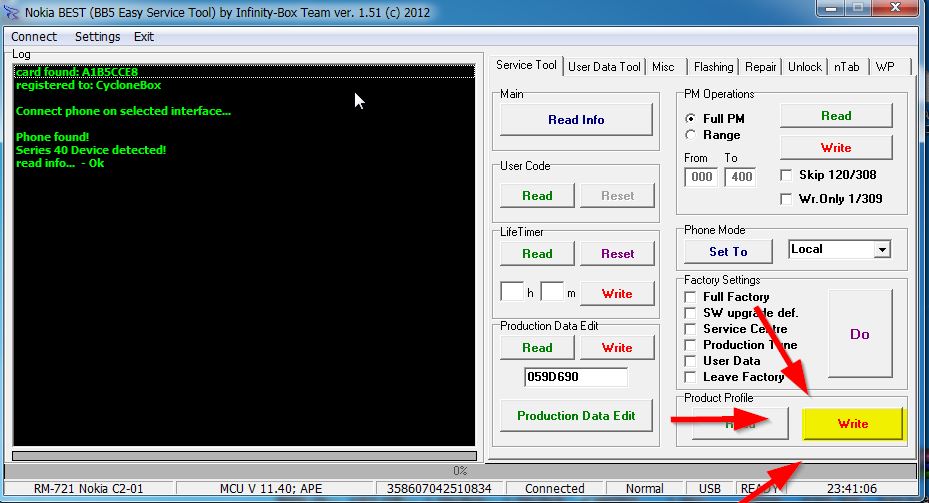This screenshot has width=929, height=503.
Task: Select the nTab tab
Action: (847, 67)
